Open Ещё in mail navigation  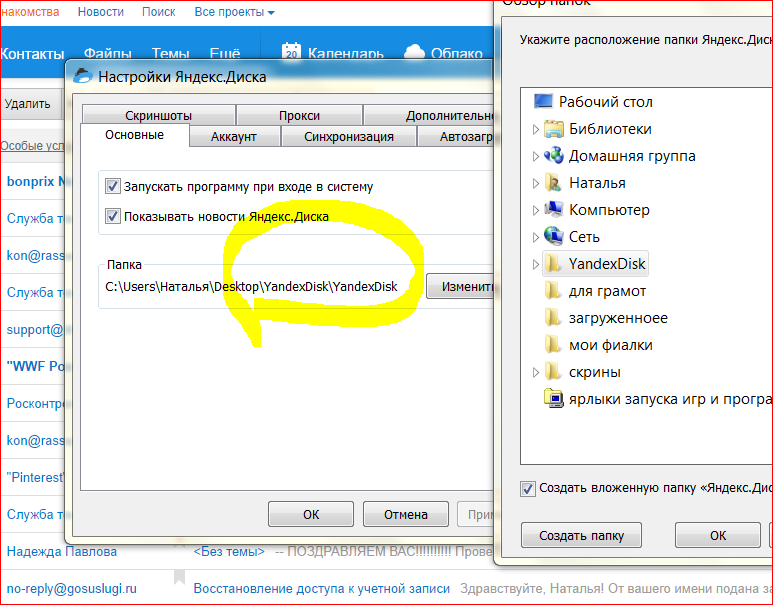point(225,53)
